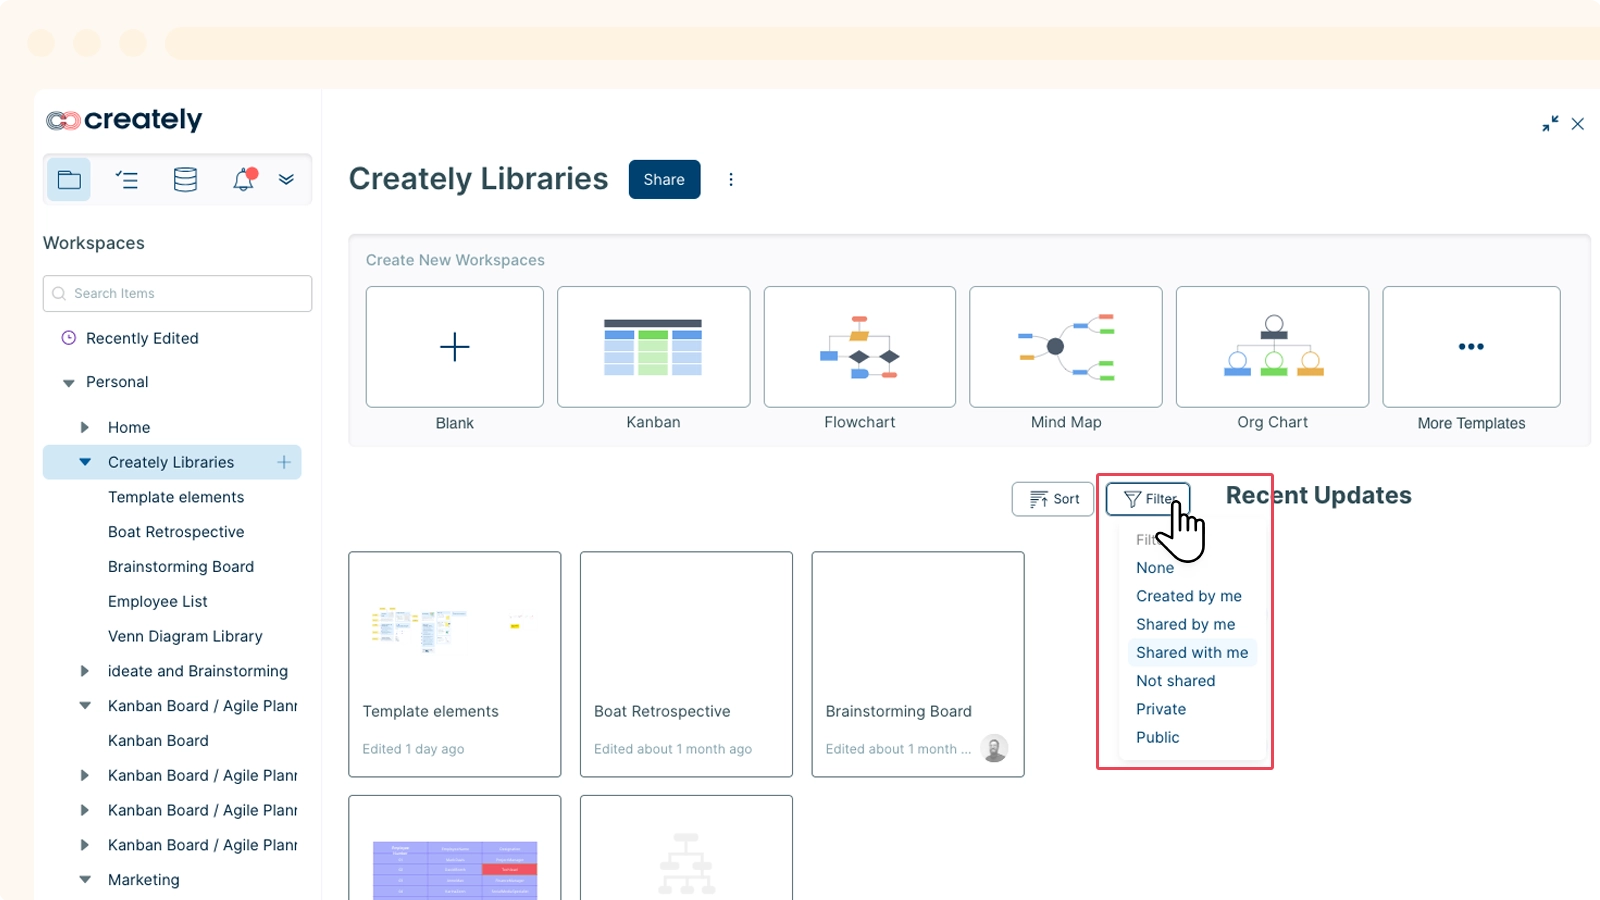The height and width of the screenshot is (900, 1600).
Task: Collapse the dialog with shrink arrows icon
Action: click(1550, 124)
